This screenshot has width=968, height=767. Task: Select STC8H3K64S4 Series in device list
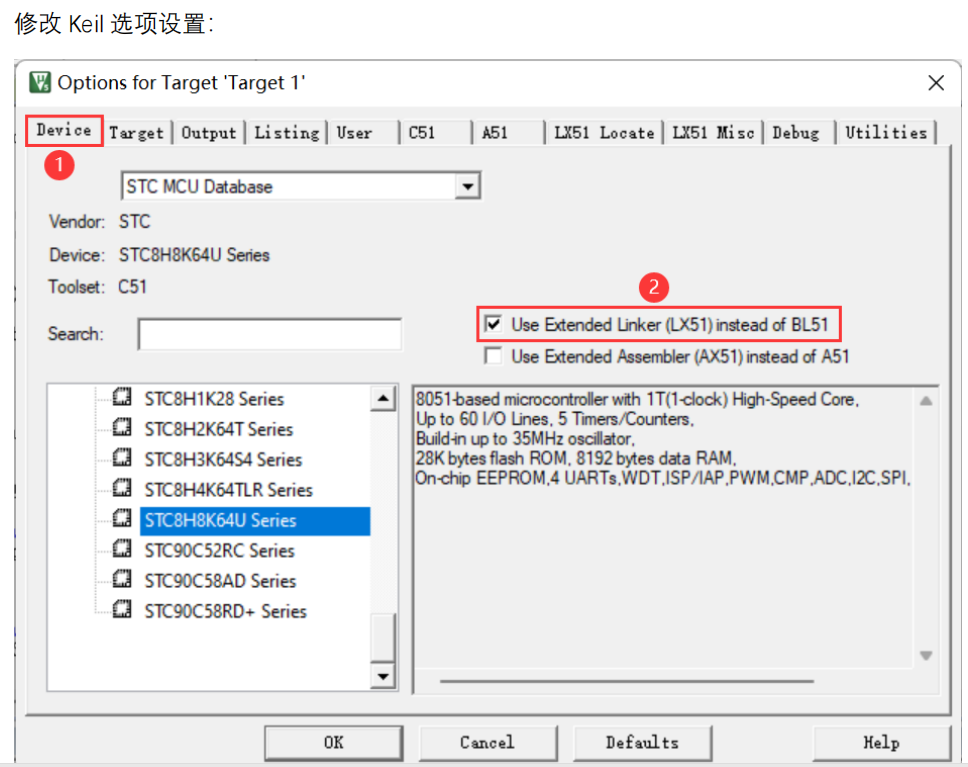click(x=223, y=459)
